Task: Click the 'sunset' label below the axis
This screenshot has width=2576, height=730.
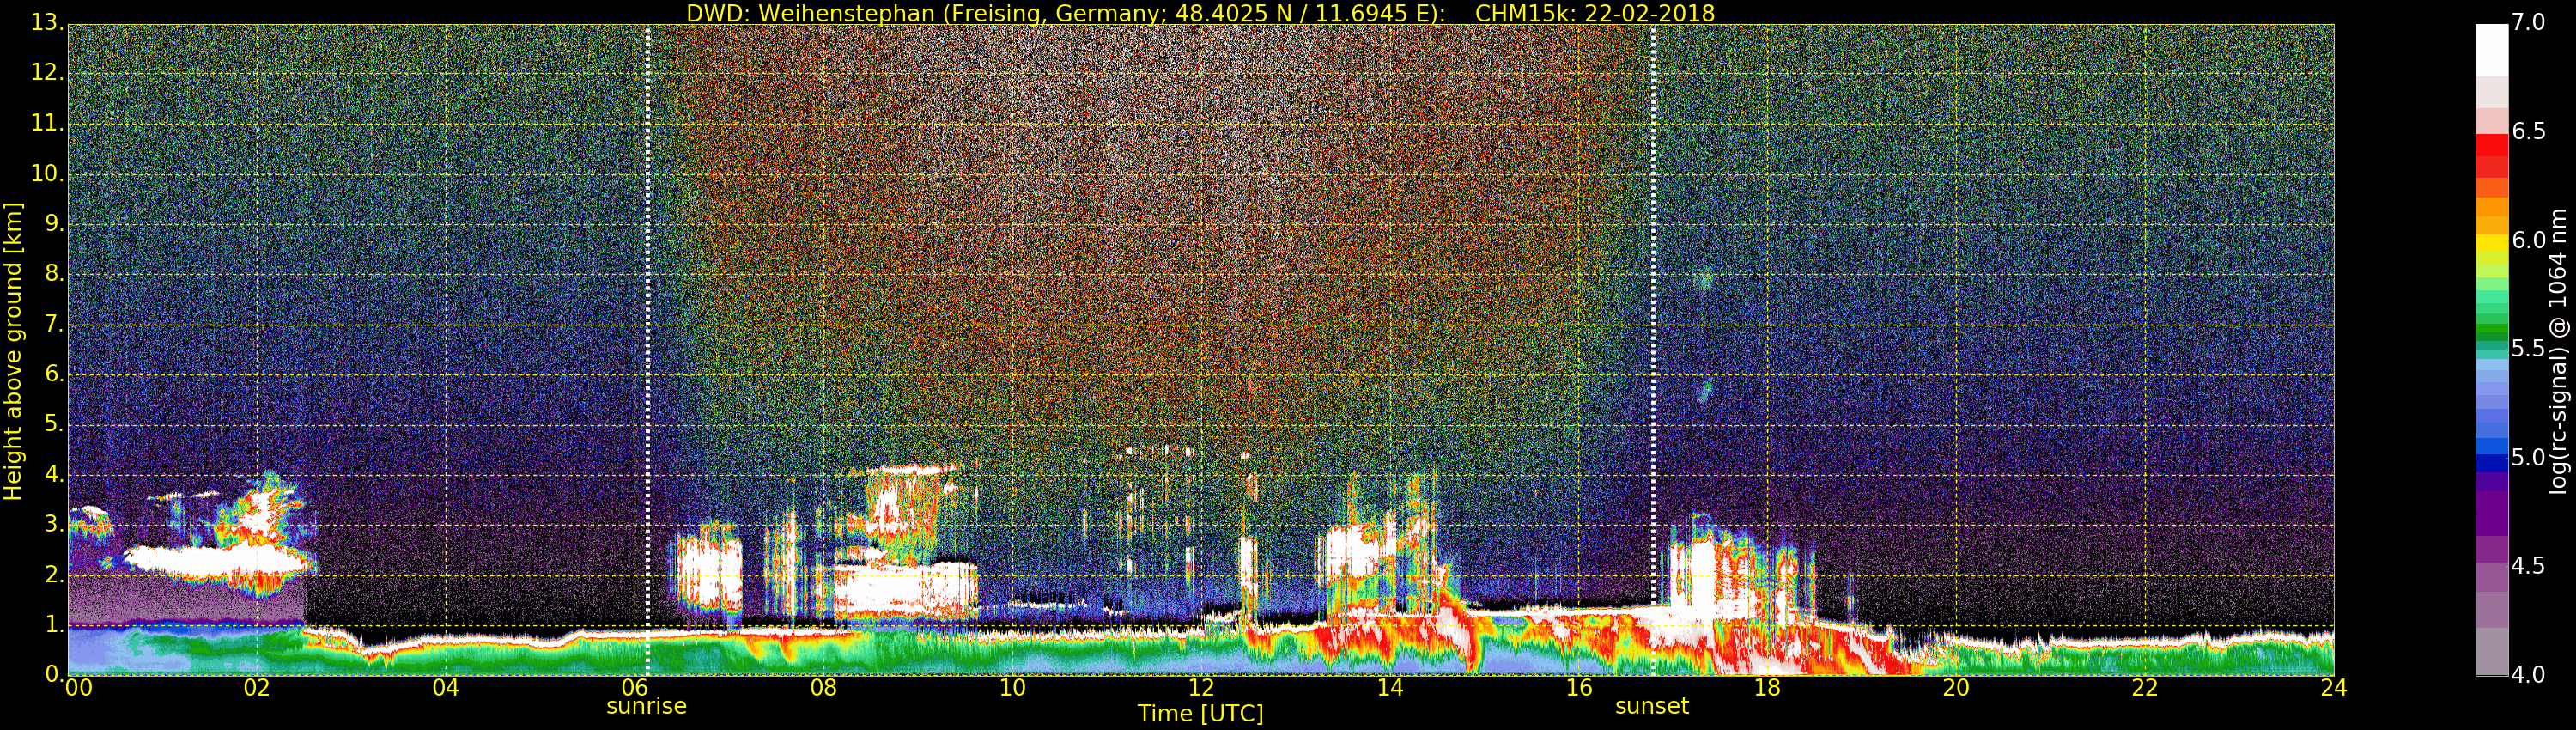Action: point(1652,706)
